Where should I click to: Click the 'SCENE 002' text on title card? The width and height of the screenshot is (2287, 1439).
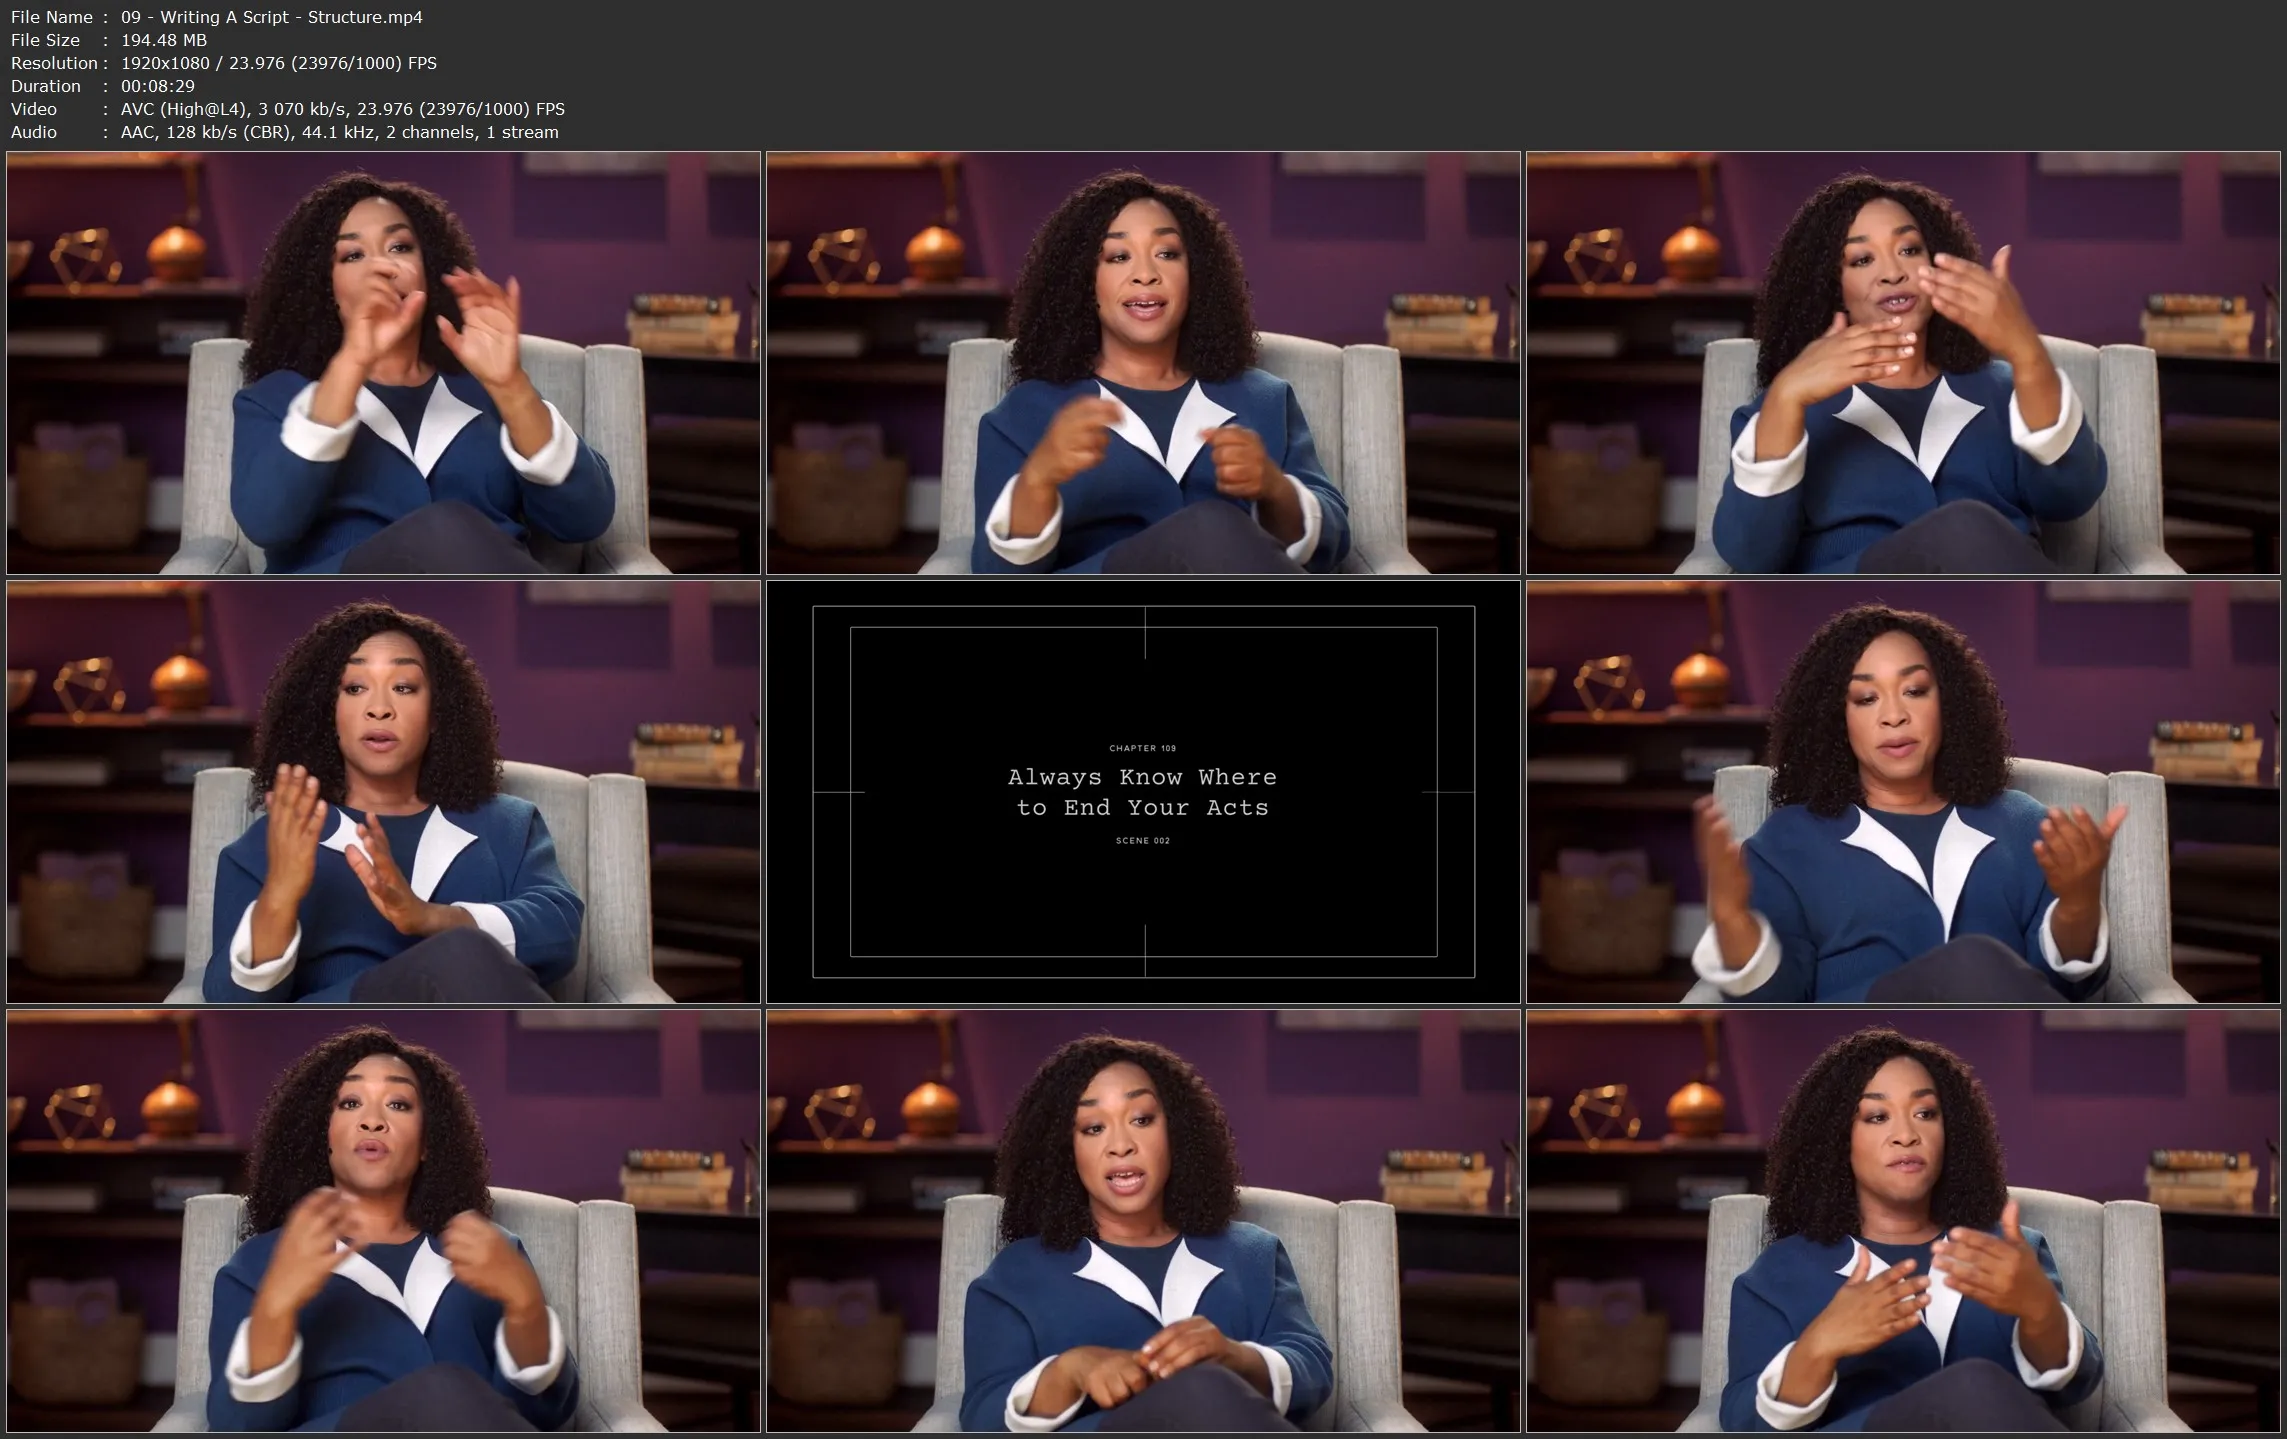tap(1143, 840)
